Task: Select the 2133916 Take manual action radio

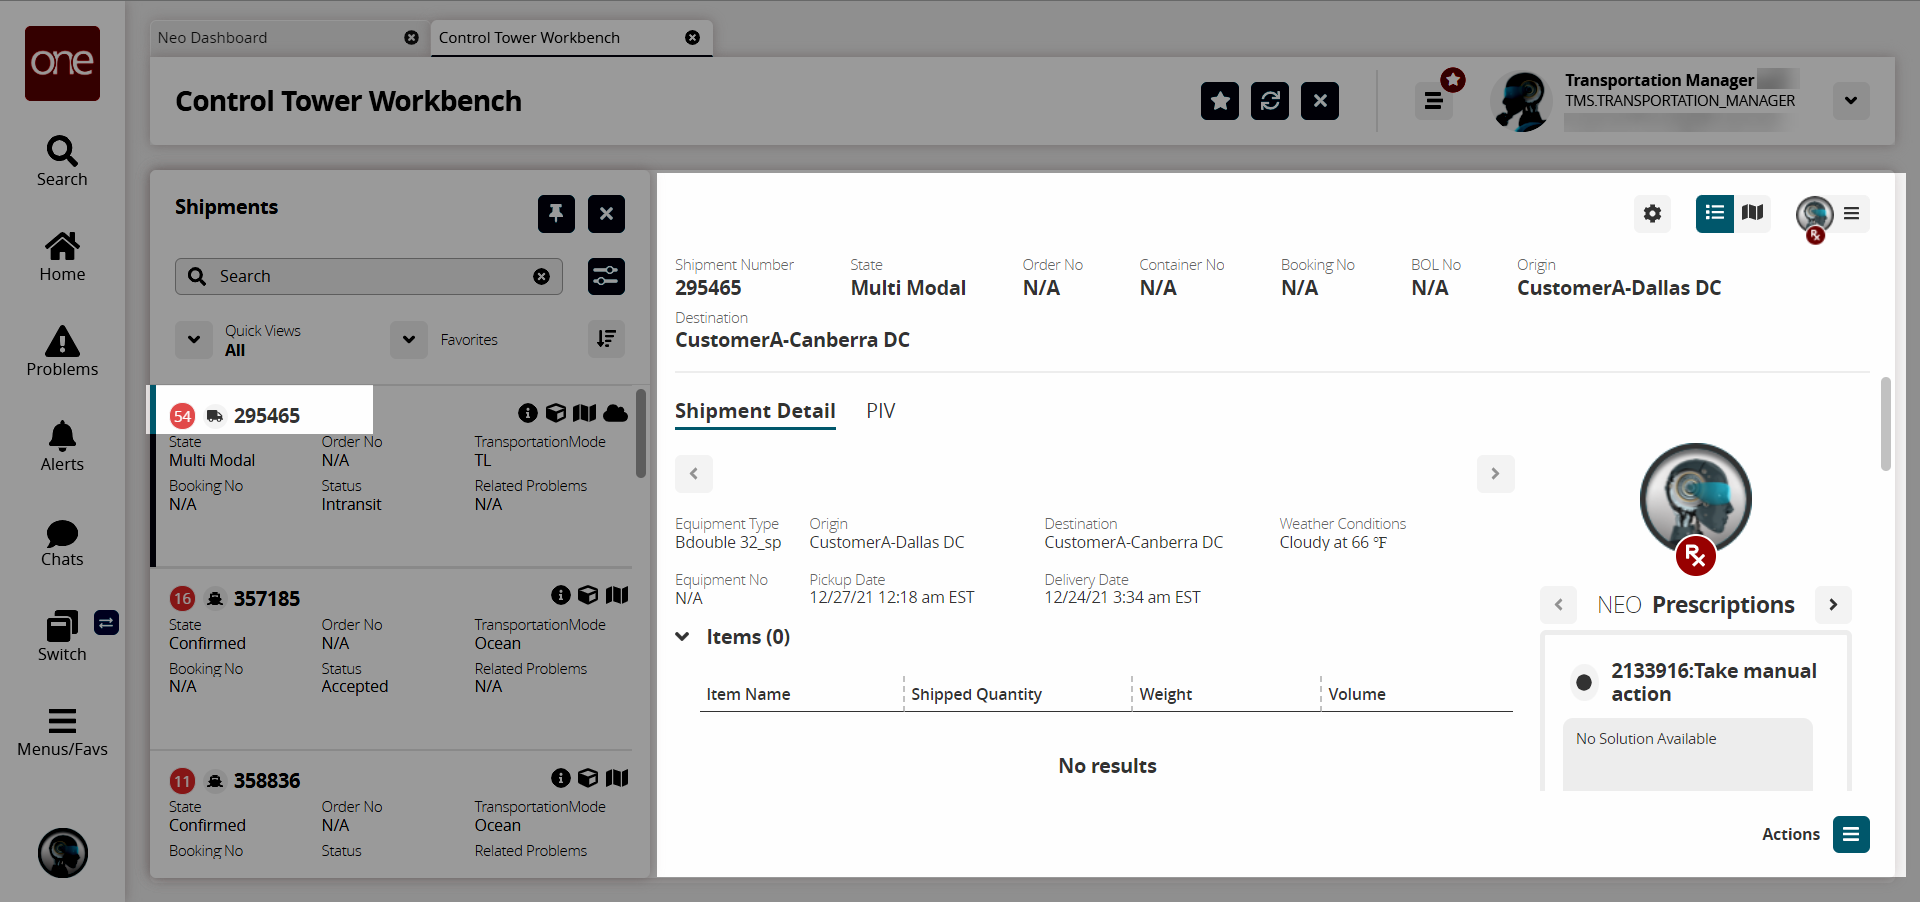Action: coord(1583,683)
